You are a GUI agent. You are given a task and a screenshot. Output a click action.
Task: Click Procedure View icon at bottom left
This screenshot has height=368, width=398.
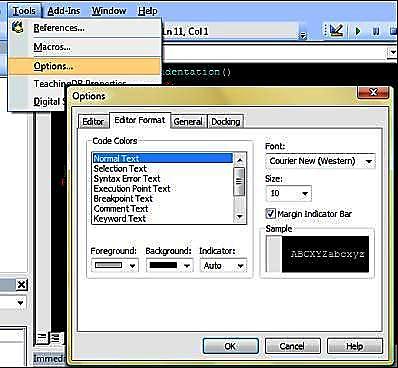pyautogui.click(x=42, y=338)
